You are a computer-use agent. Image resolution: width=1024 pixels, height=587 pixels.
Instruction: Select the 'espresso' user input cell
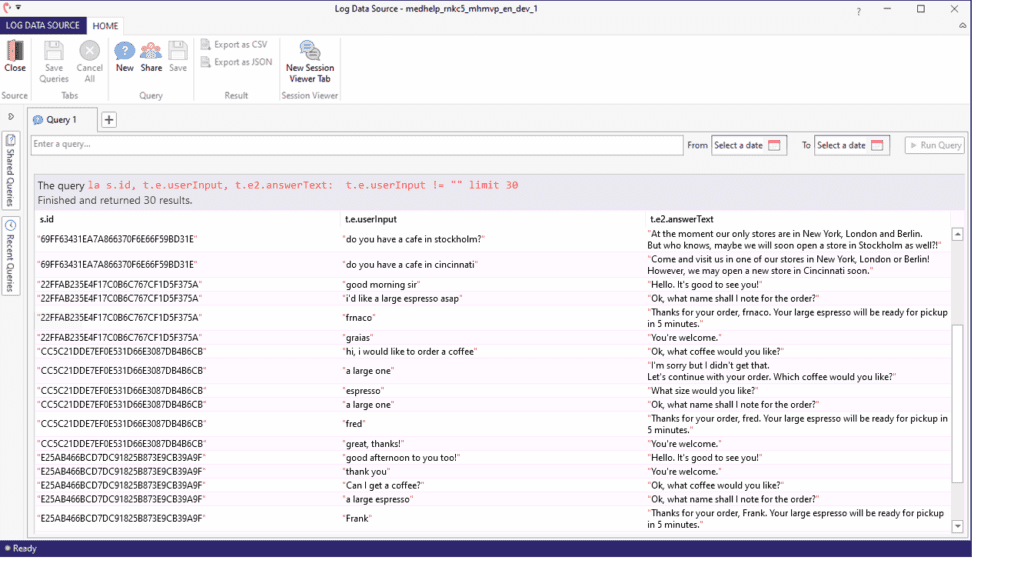[x=363, y=390]
